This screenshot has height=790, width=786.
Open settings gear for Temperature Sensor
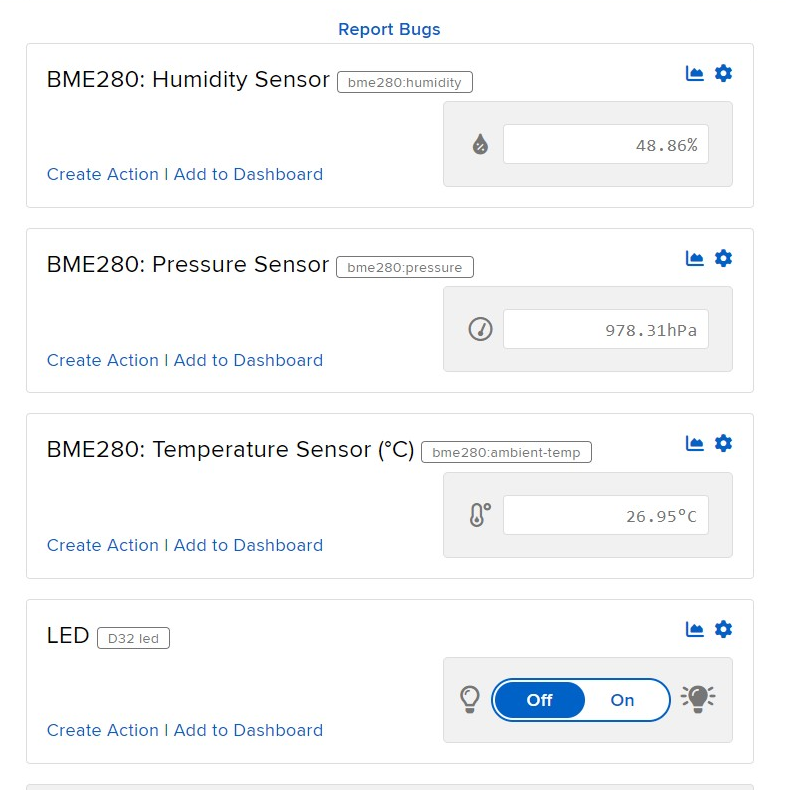723,443
